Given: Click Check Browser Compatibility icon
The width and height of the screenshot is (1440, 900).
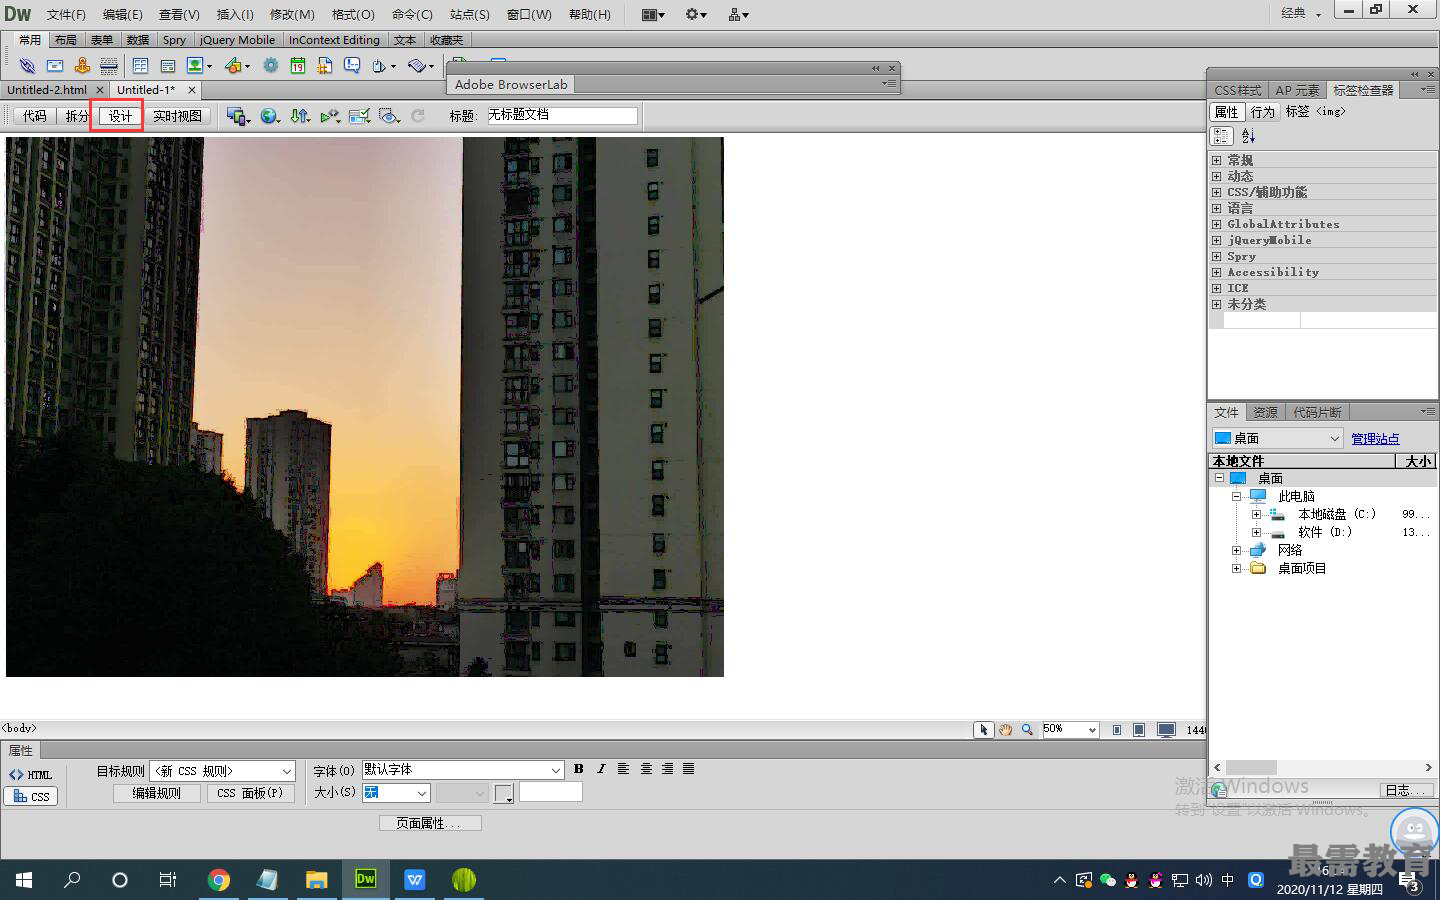Looking at the screenshot, I should tap(359, 116).
